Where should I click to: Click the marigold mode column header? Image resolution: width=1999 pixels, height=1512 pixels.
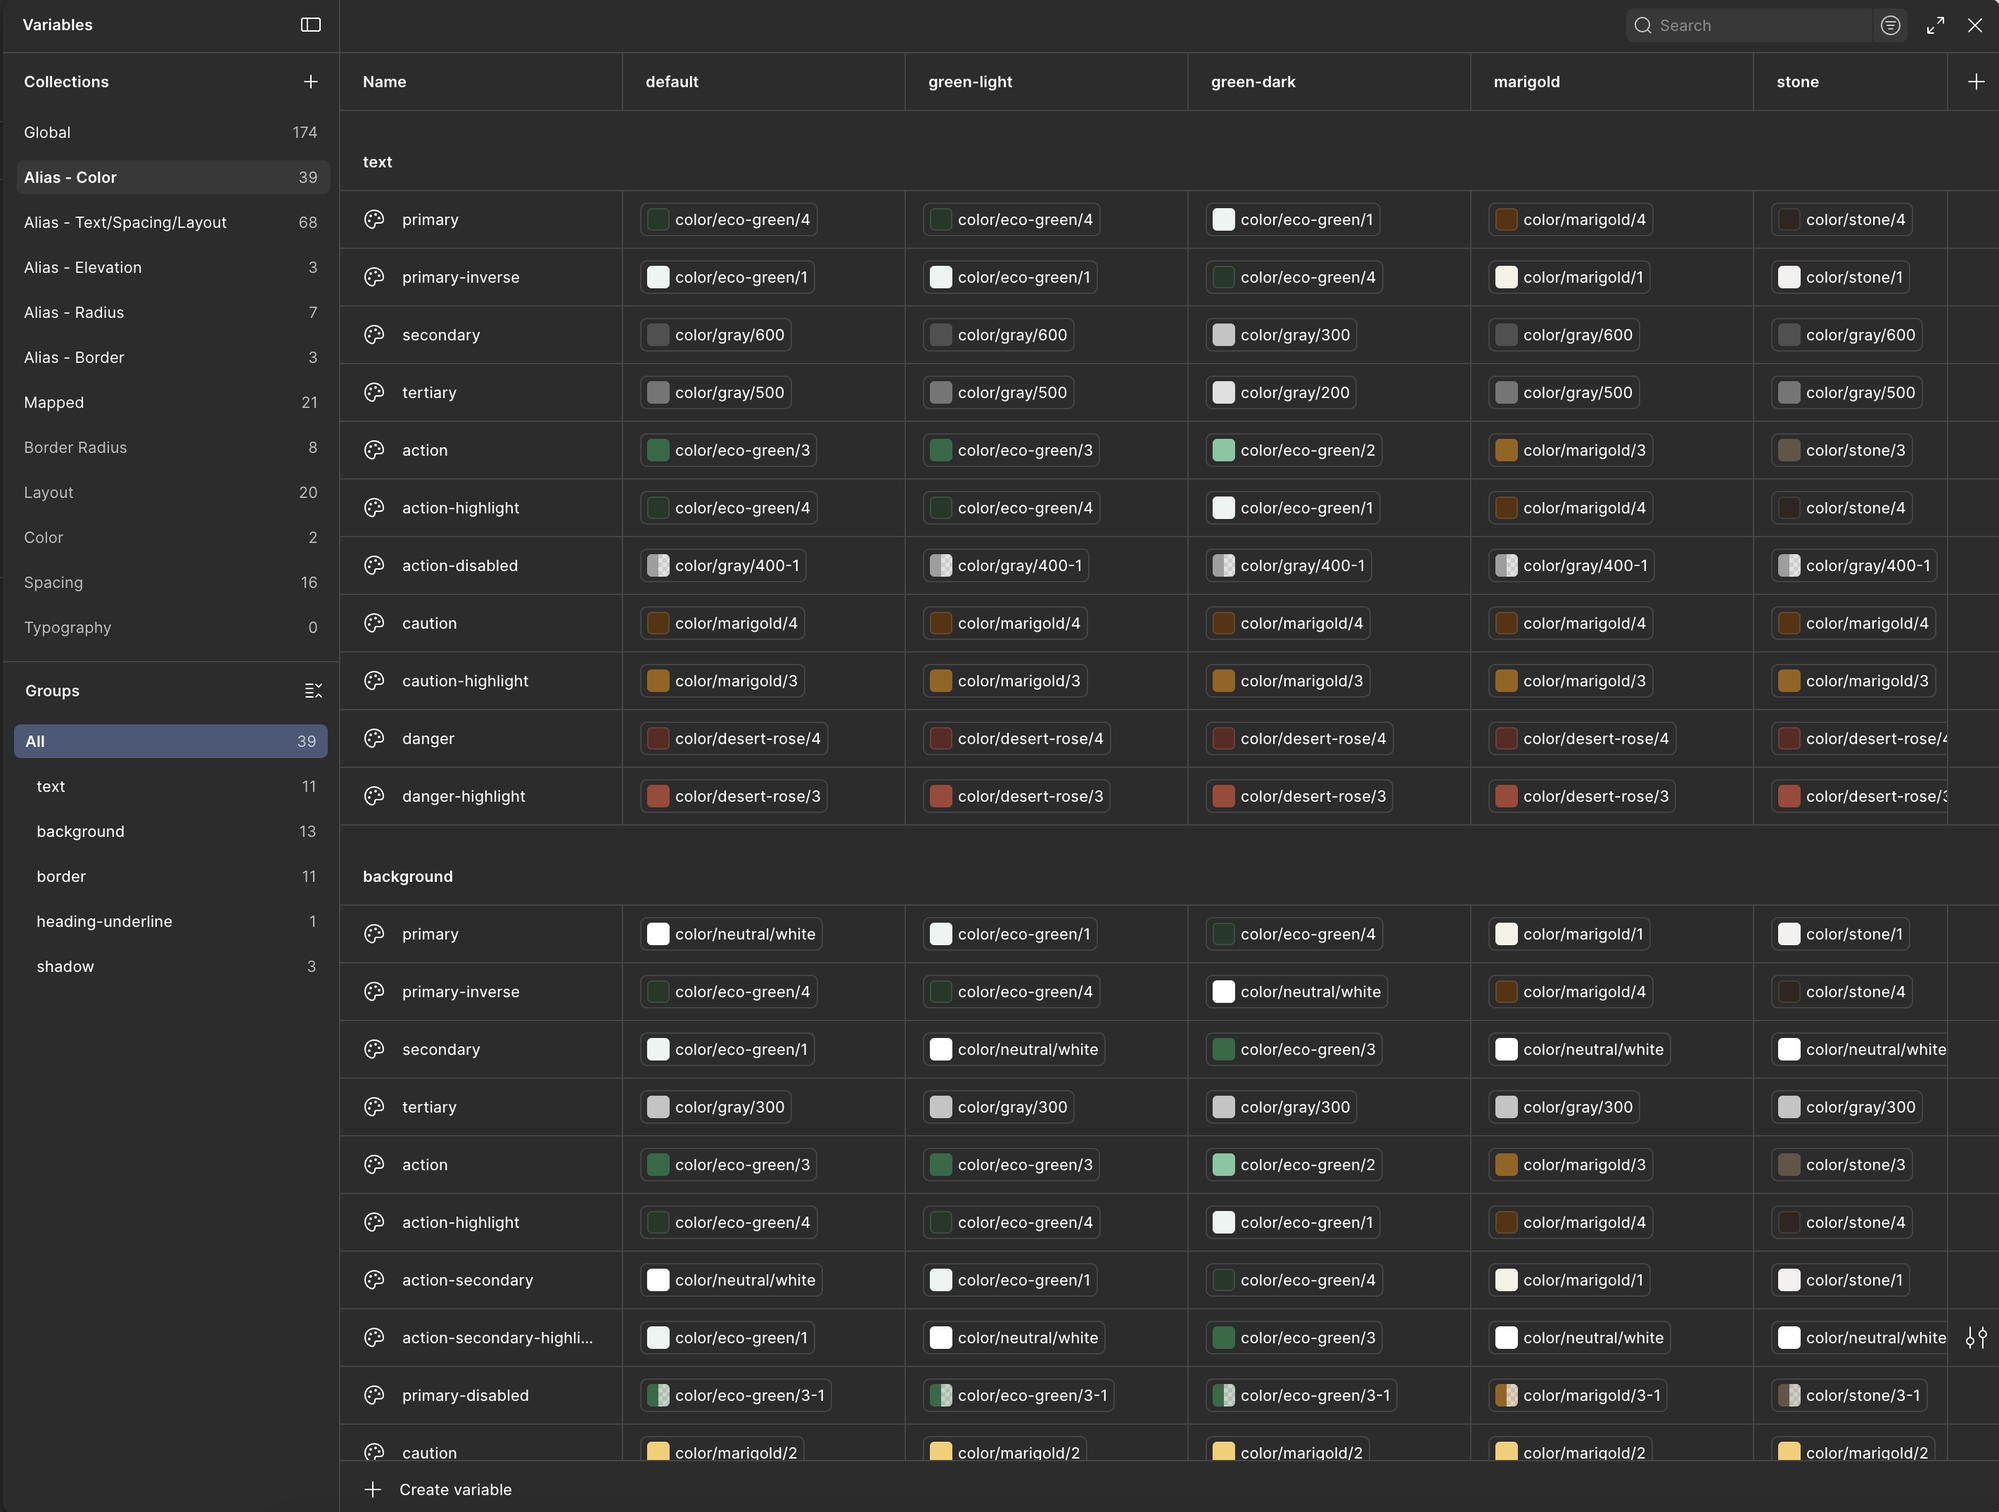point(1612,82)
